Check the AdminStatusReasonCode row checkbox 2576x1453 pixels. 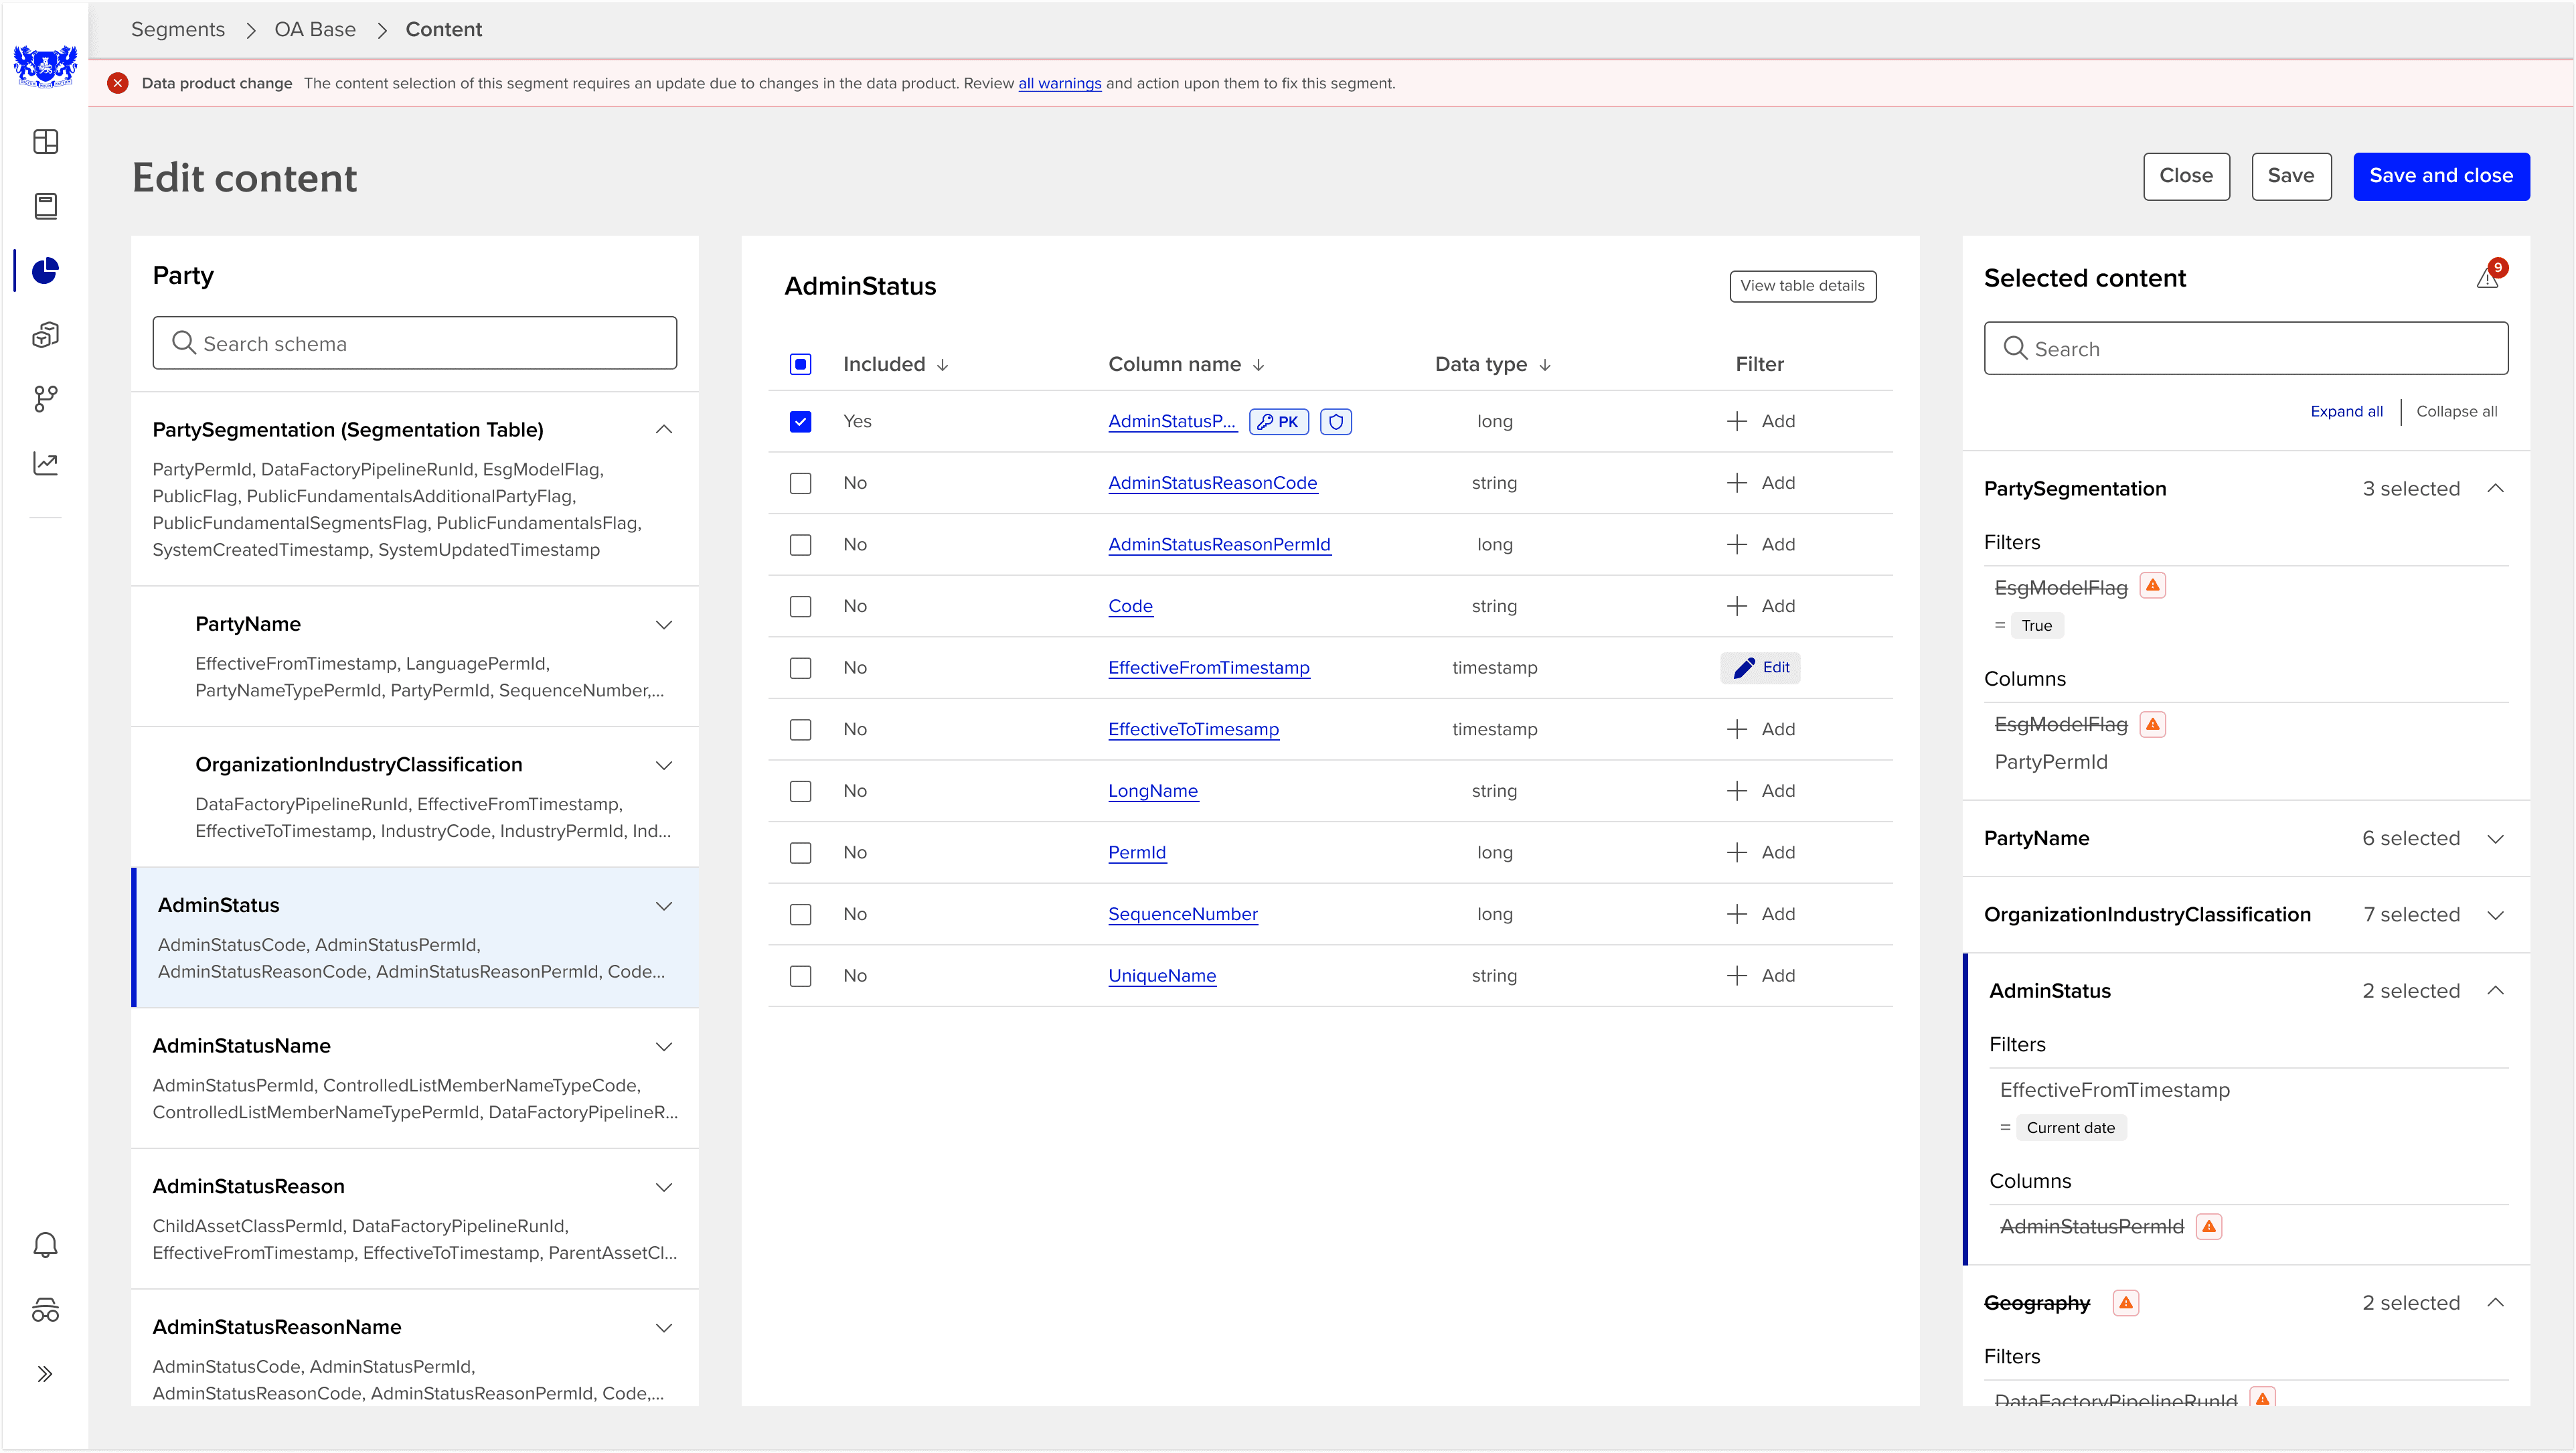800,484
